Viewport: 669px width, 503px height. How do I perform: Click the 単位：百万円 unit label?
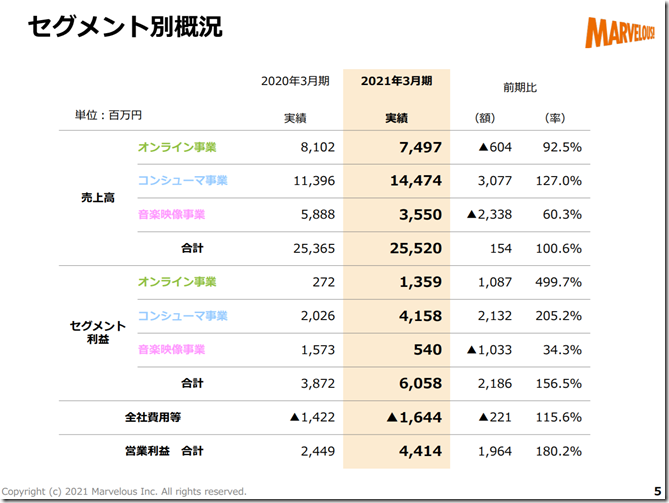pos(108,115)
